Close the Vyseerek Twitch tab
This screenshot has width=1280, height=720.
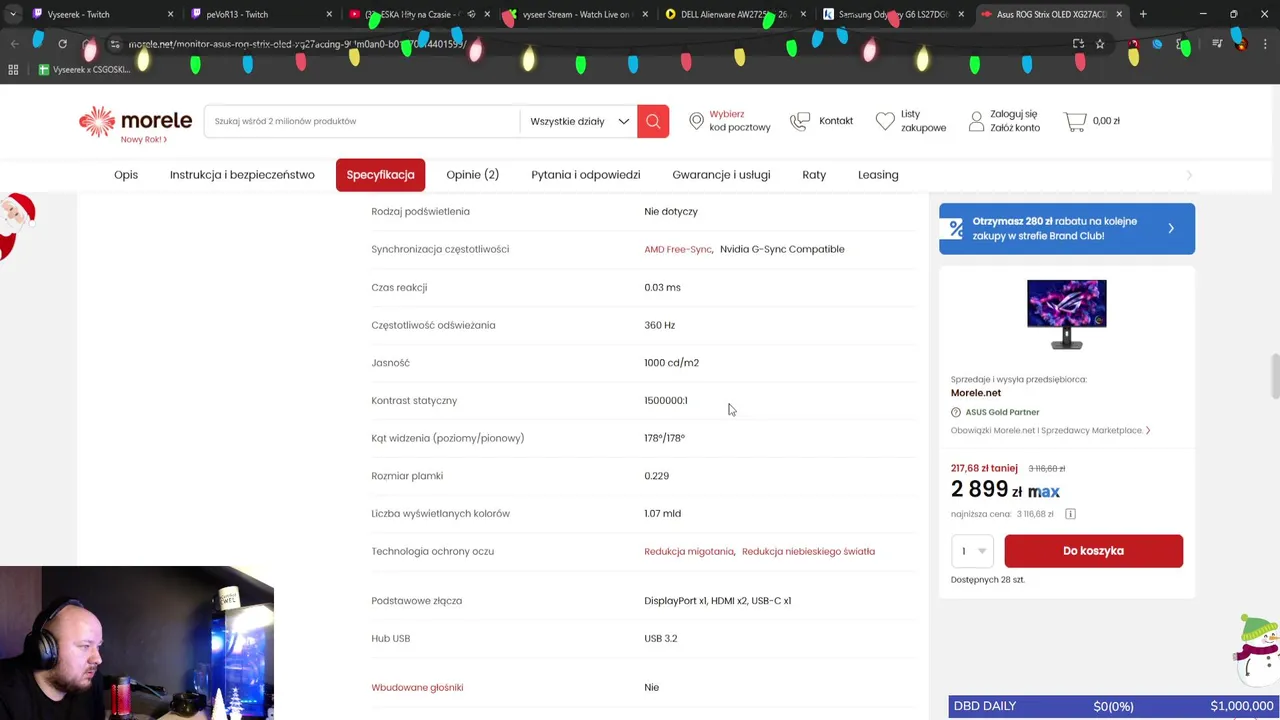point(170,14)
